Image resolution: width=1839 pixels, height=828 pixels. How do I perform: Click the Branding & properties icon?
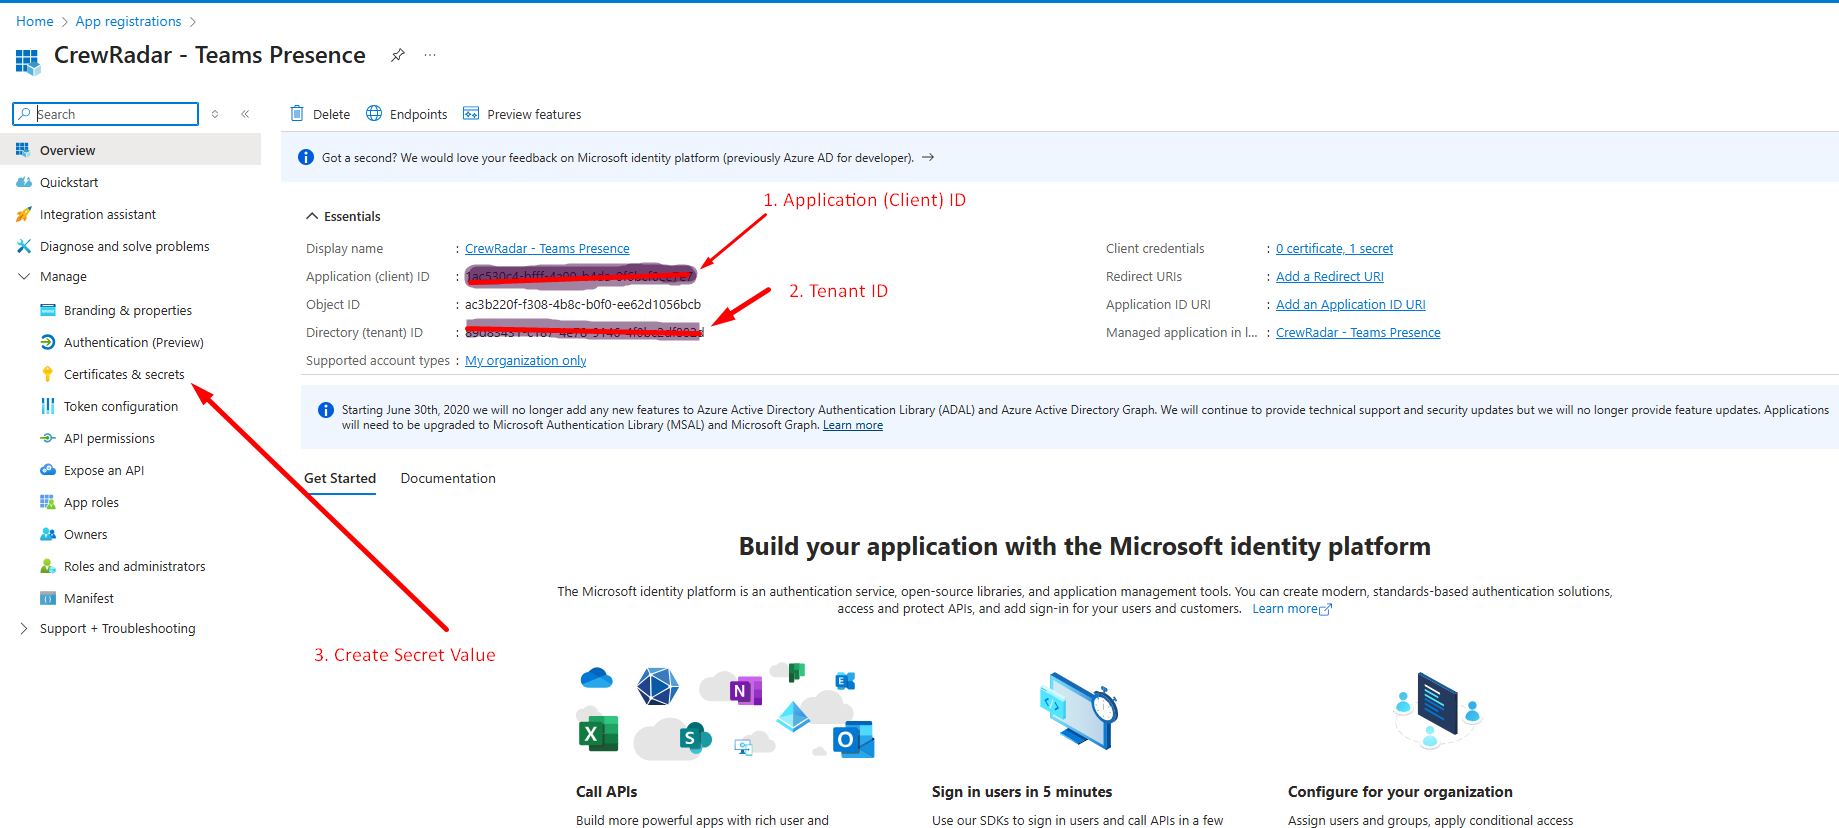pyautogui.click(x=48, y=310)
